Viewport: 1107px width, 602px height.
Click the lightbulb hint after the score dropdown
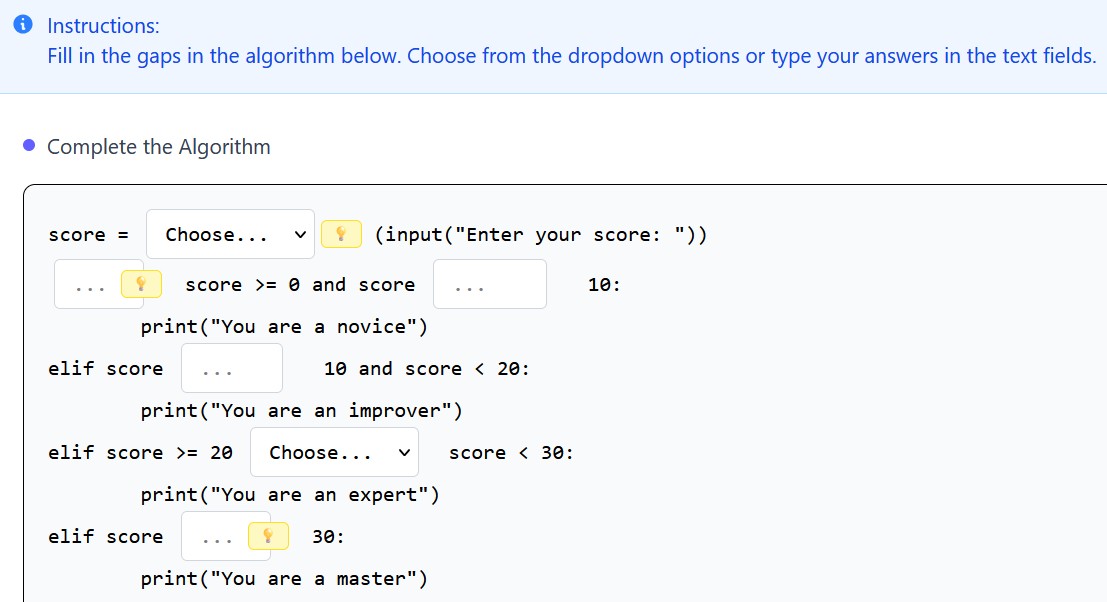point(341,235)
